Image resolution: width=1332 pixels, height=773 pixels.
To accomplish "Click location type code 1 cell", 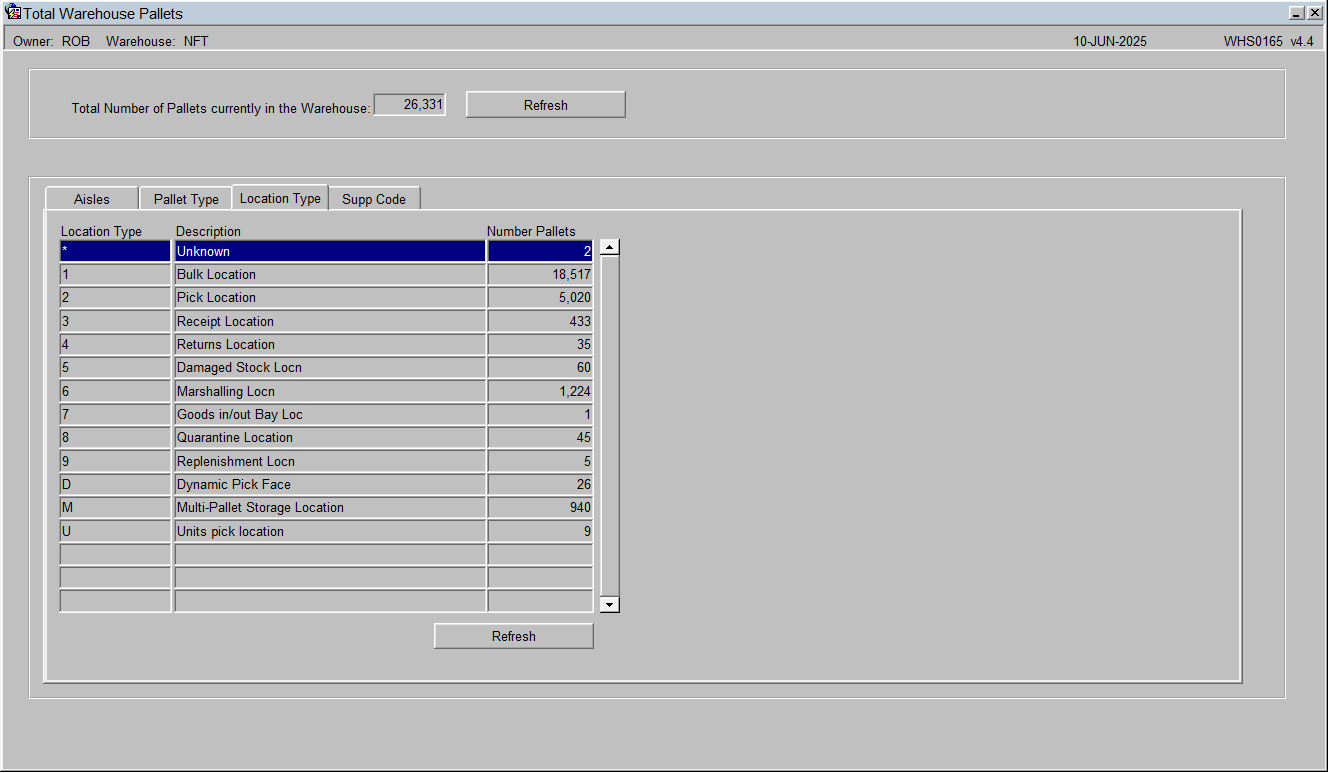I will tap(115, 274).
